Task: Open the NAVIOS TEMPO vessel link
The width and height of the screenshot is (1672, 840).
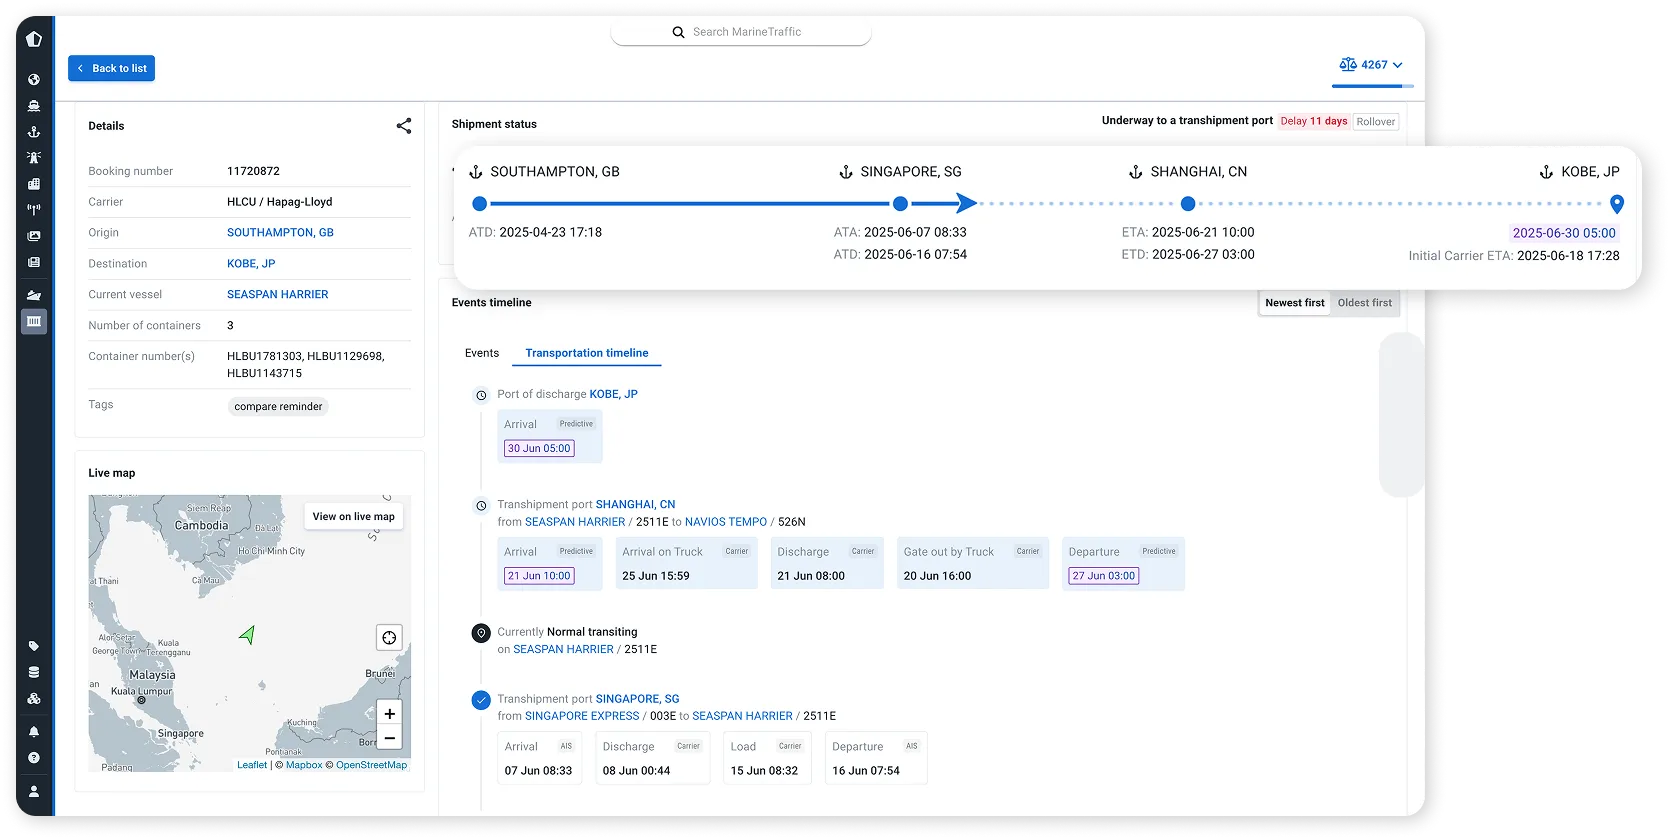Action: coord(726,522)
